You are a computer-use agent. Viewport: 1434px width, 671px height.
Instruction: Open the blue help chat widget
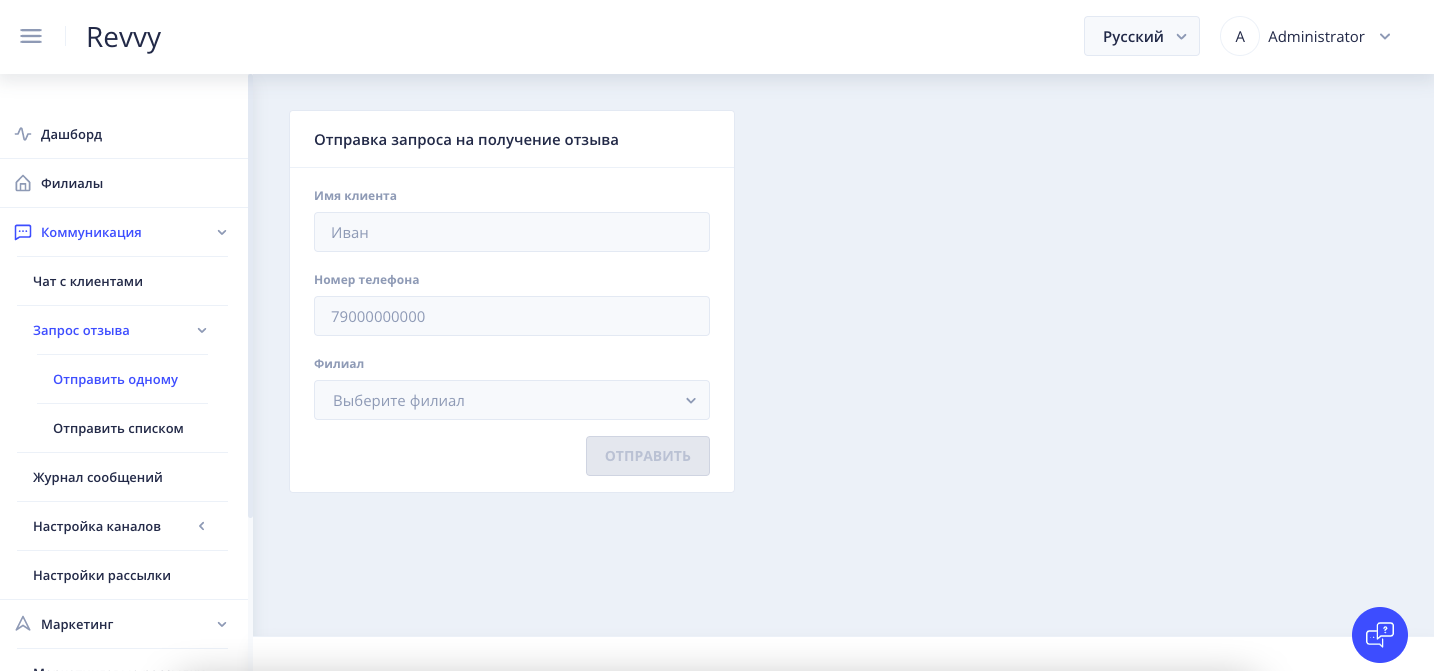pos(1380,635)
